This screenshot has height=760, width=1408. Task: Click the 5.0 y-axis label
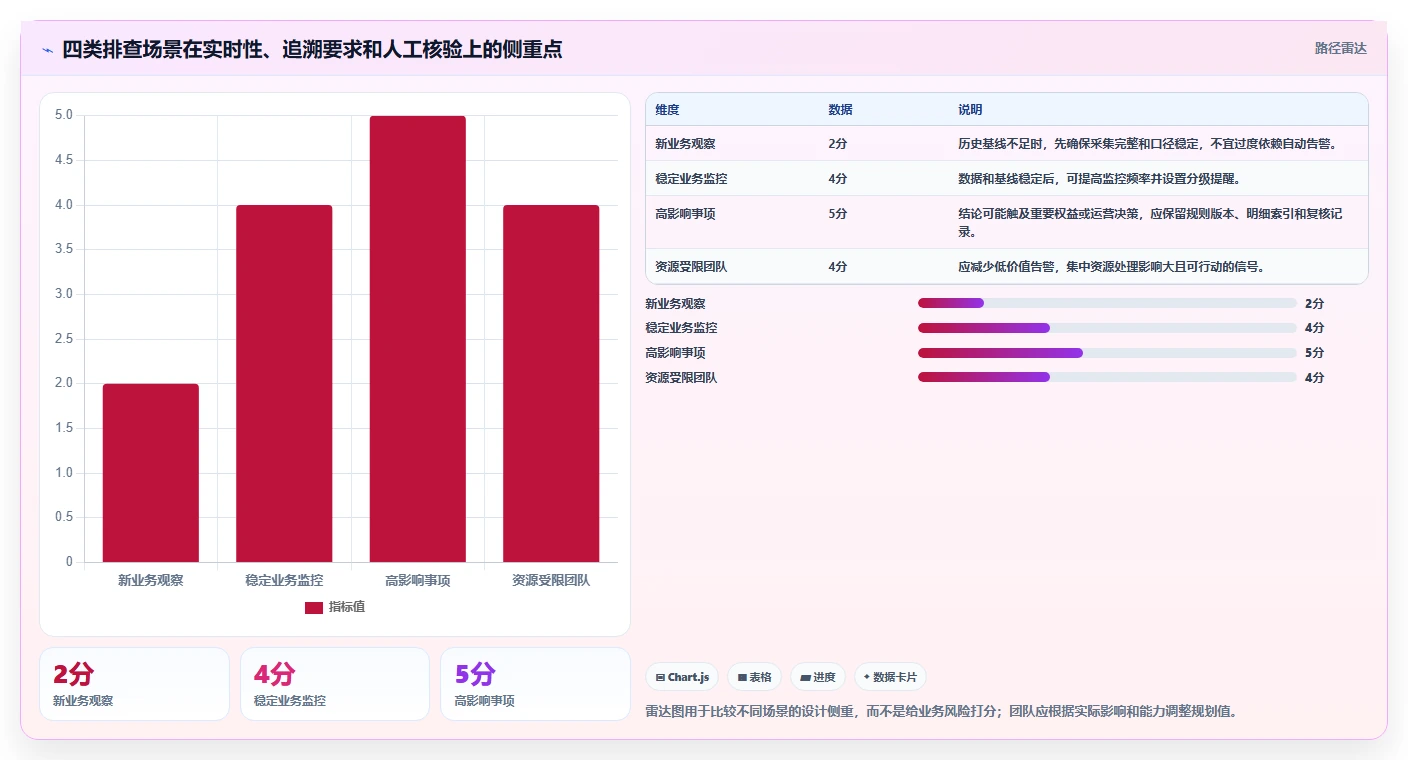pos(63,115)
